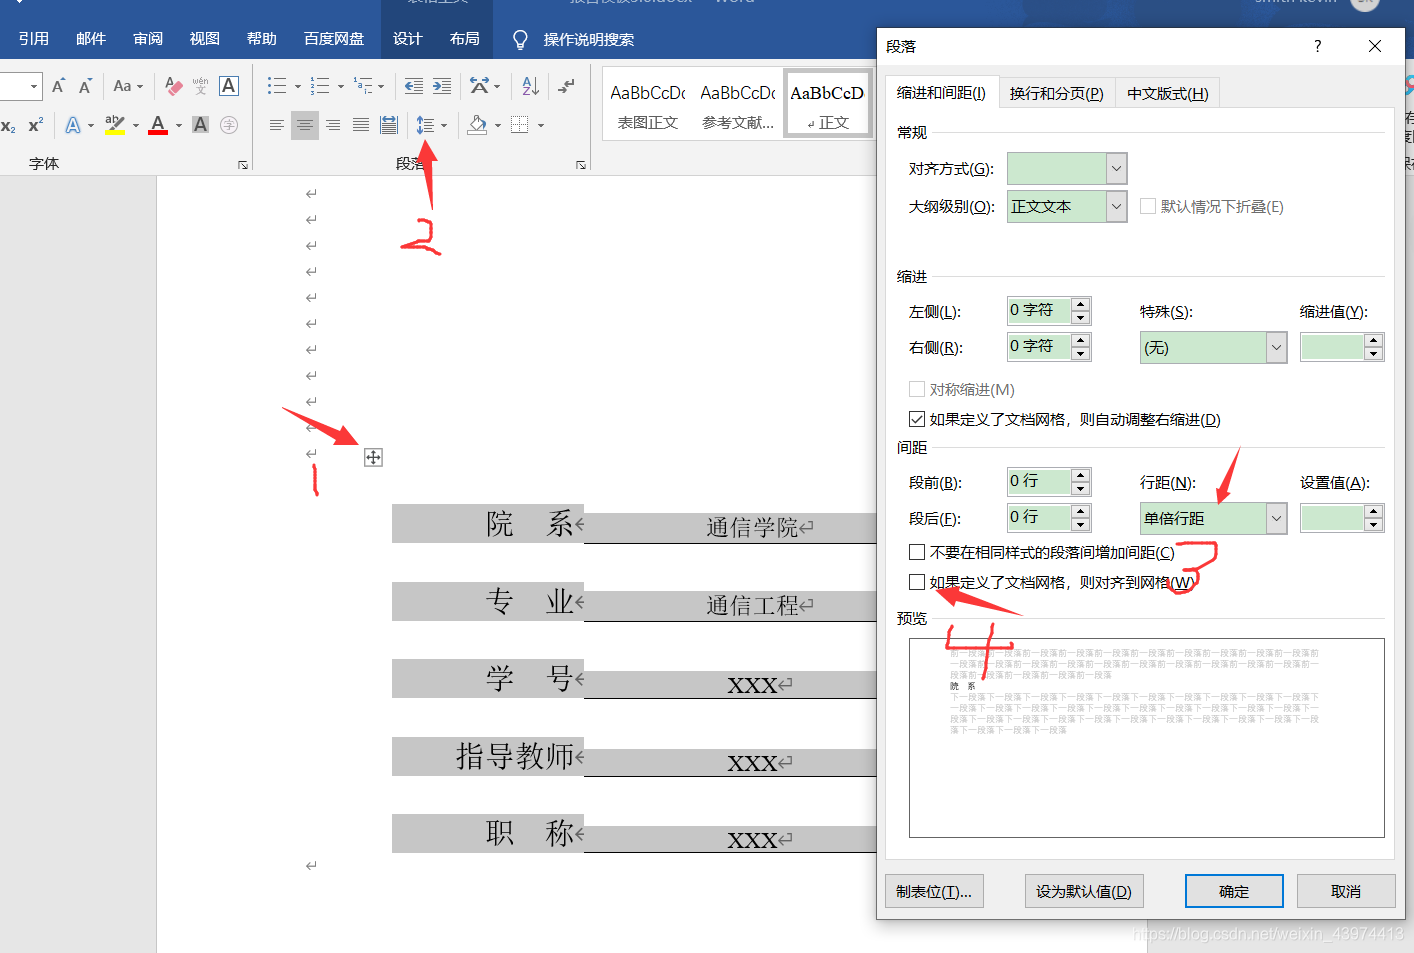Decrease 右侧 indent with down stepper
The height and width of the screenshot is (953, 1414).
(1080, 353)
